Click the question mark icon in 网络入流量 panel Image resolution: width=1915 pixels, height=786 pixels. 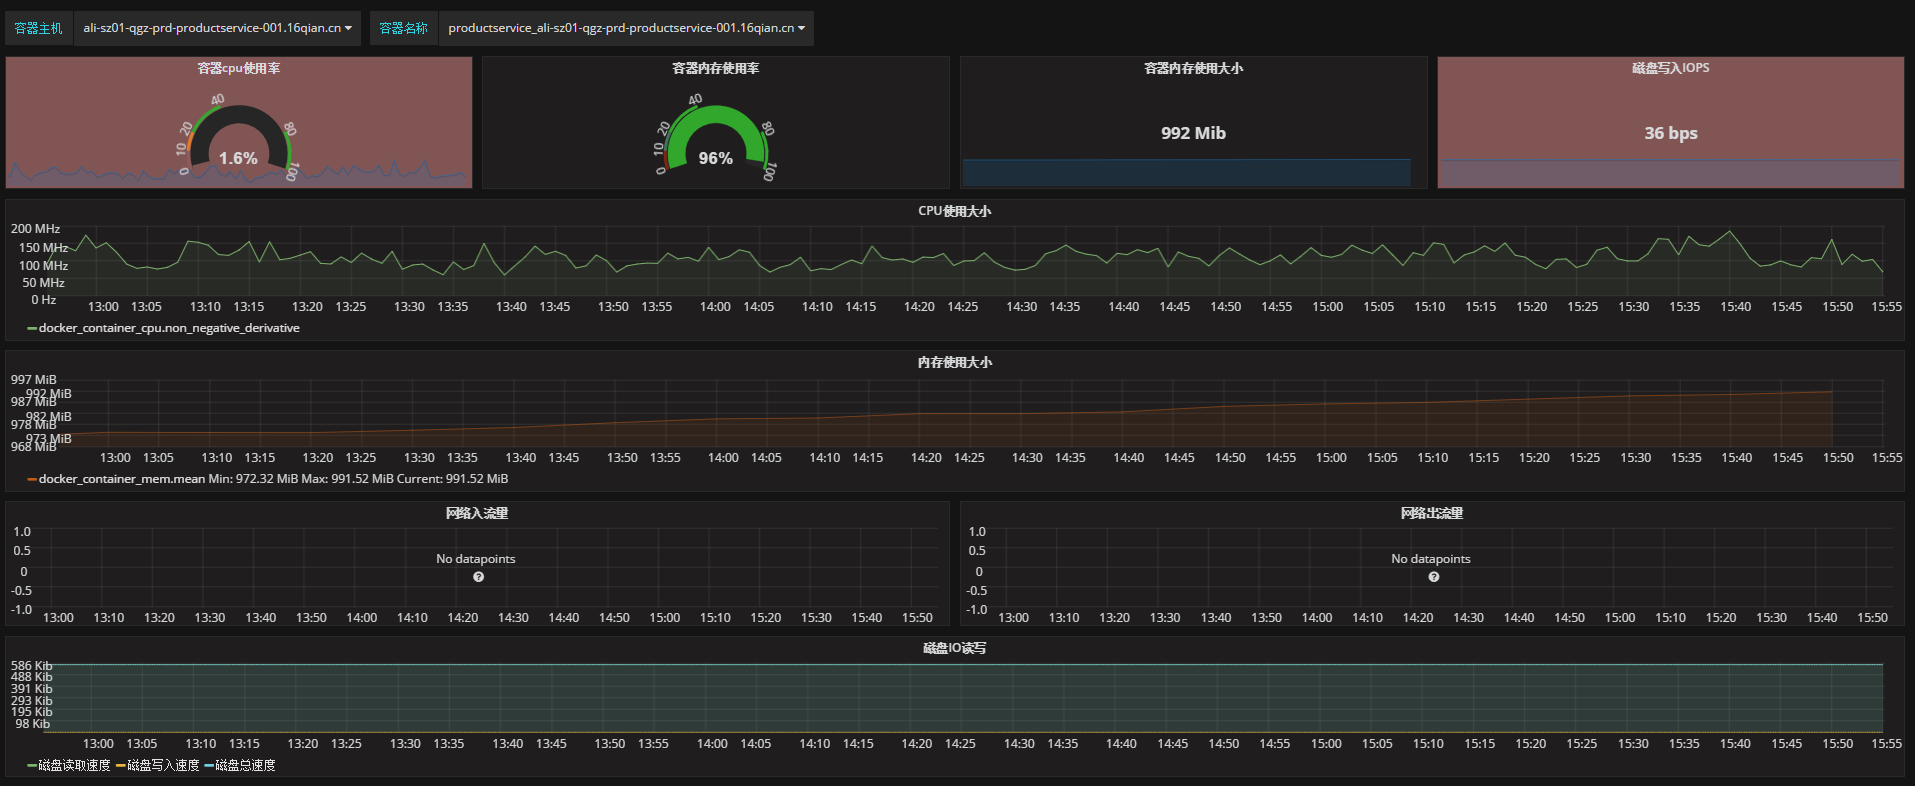(x=478, y=577)
